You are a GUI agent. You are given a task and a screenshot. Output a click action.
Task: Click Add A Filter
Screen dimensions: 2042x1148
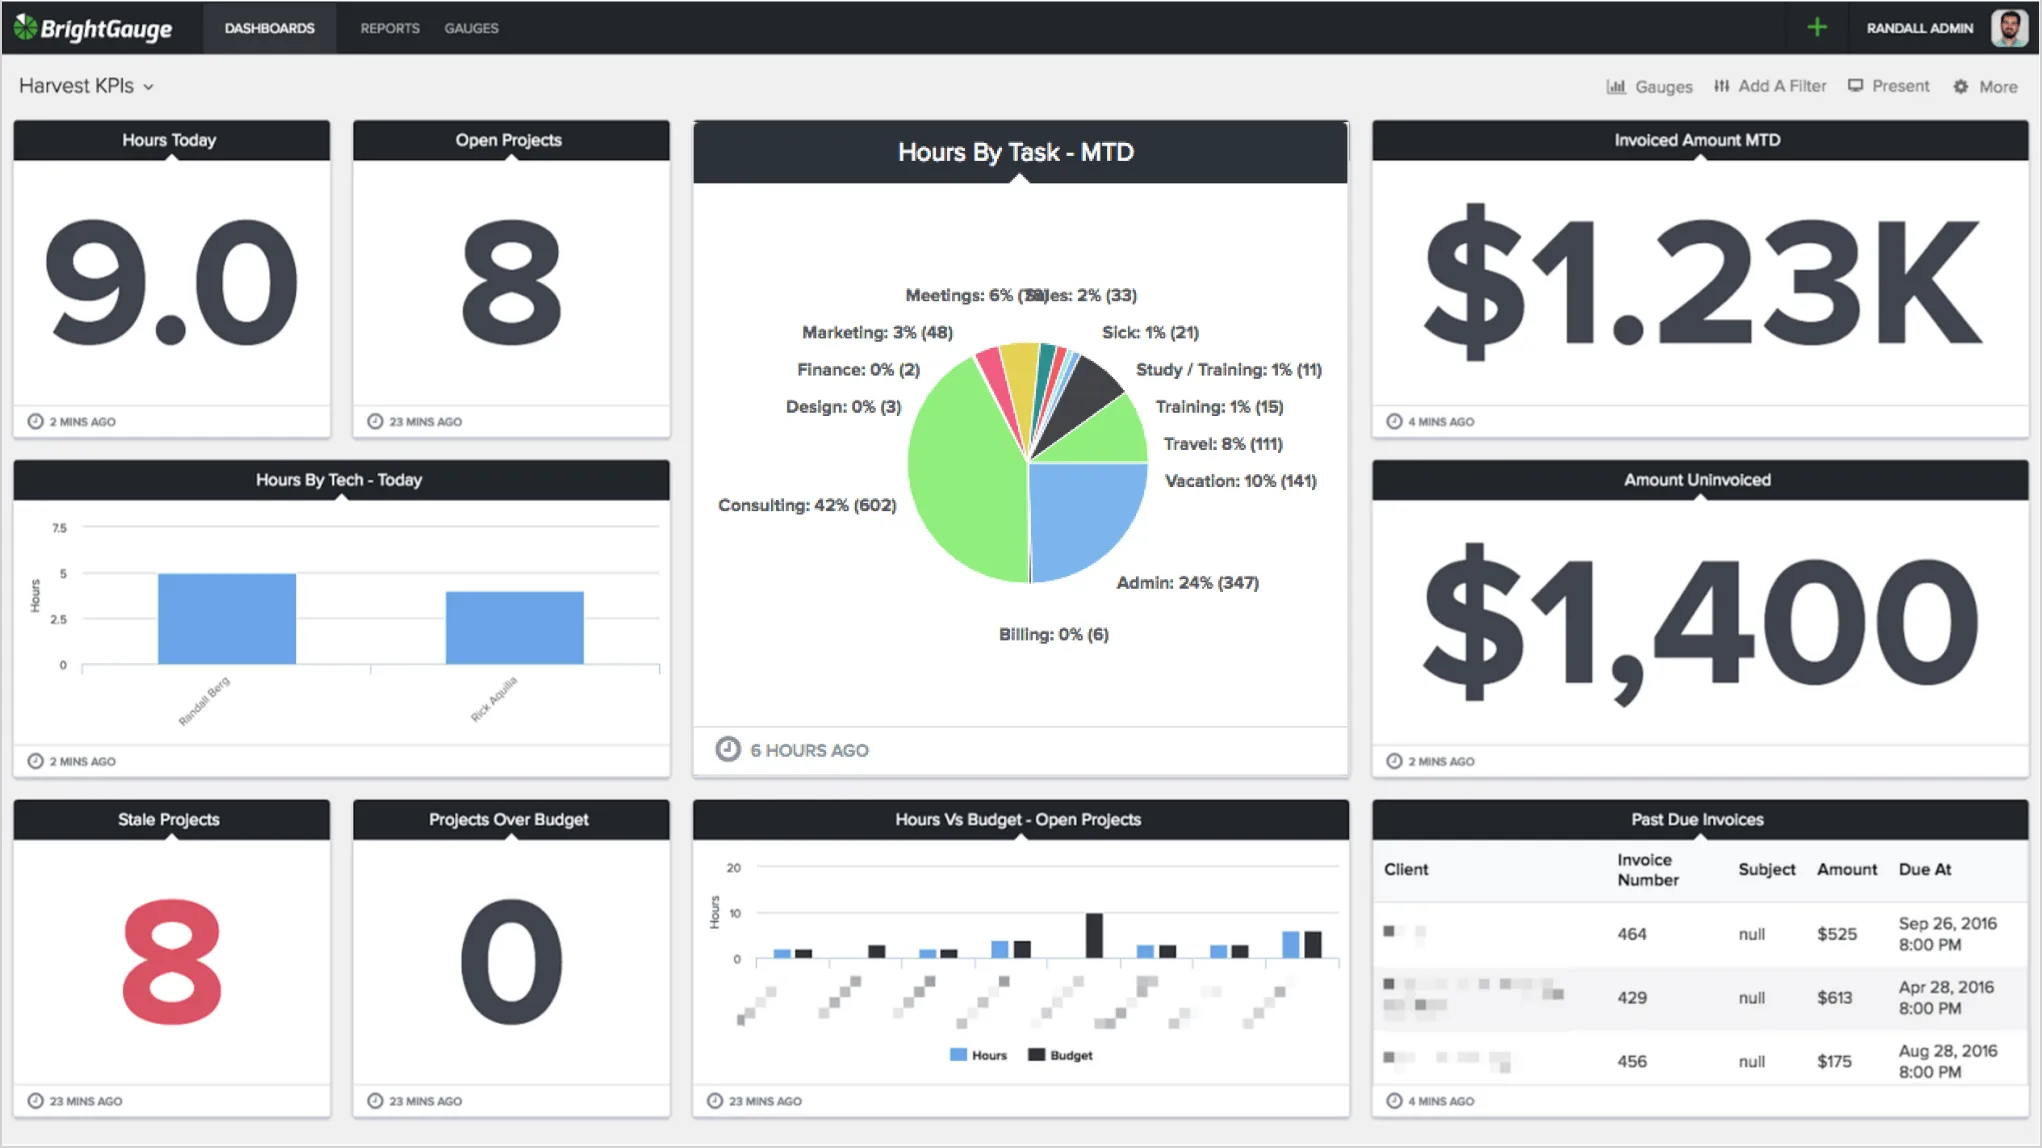(1770, 86)
